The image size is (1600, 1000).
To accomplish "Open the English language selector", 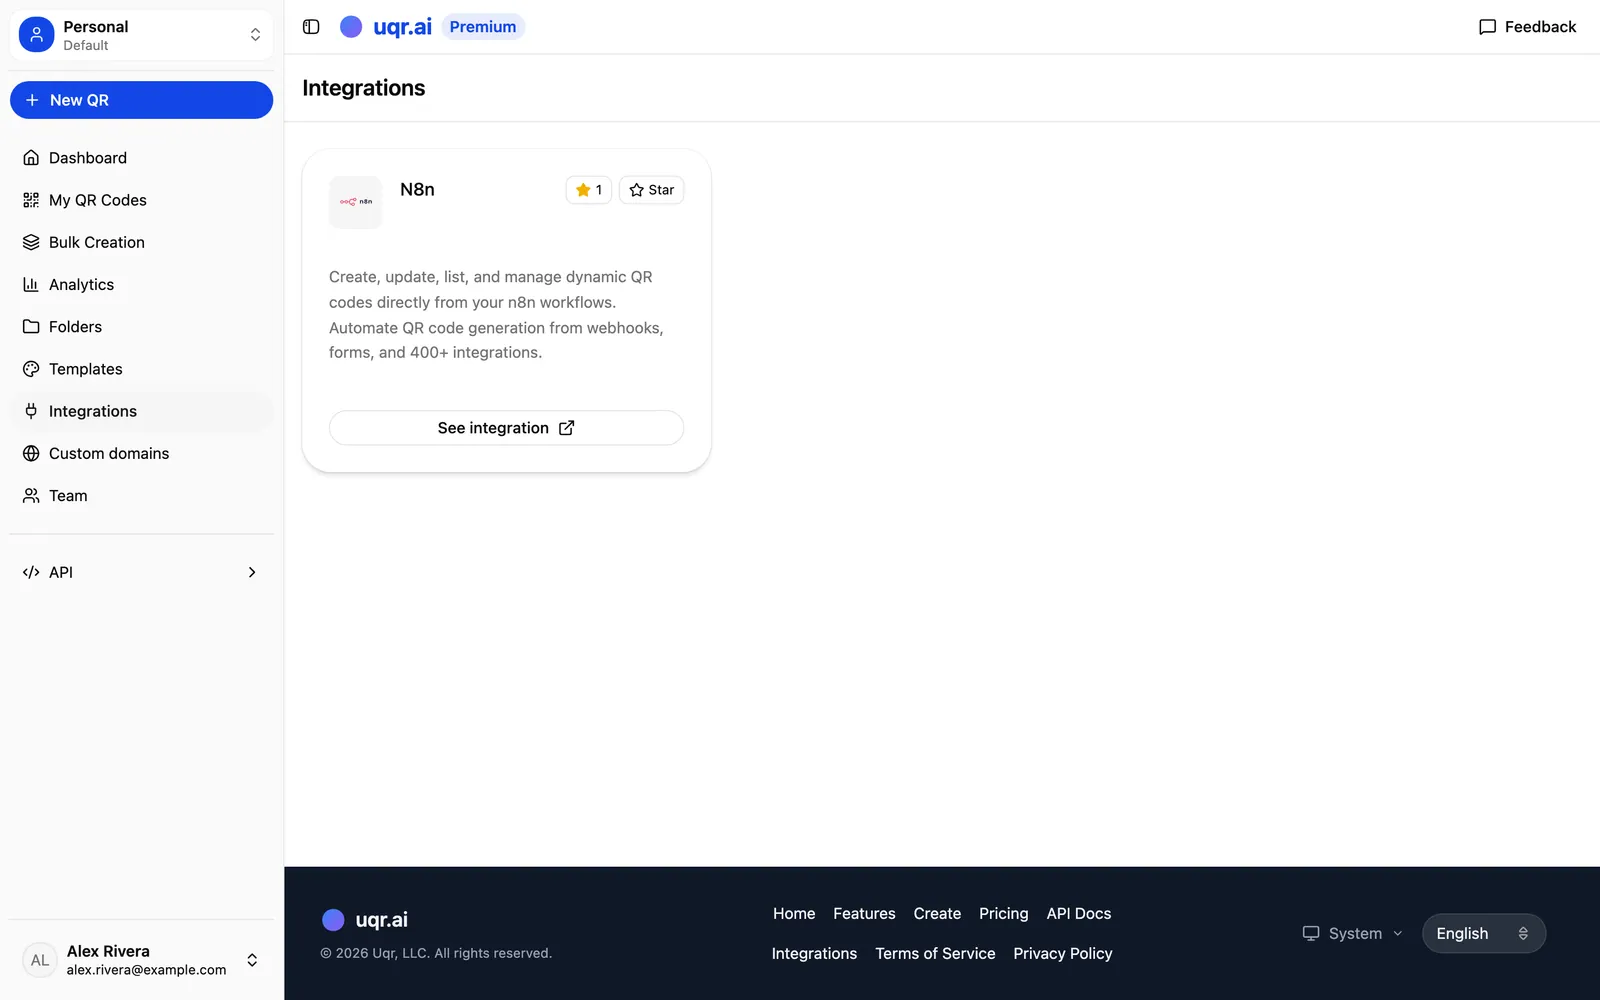I will (x=1484, y=933).
